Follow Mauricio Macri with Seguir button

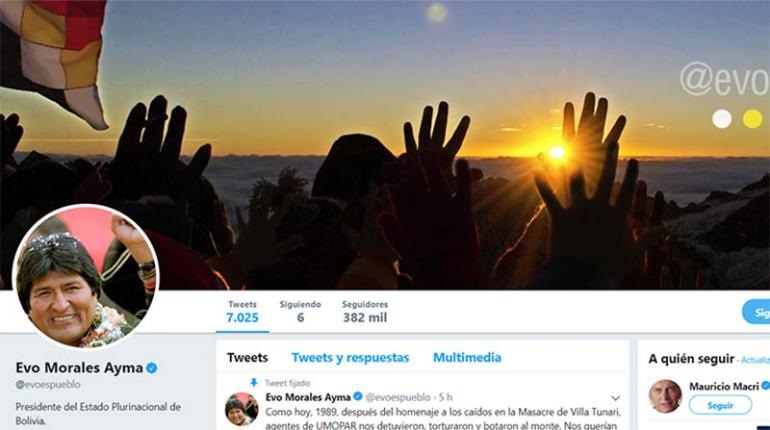(720, 405)
